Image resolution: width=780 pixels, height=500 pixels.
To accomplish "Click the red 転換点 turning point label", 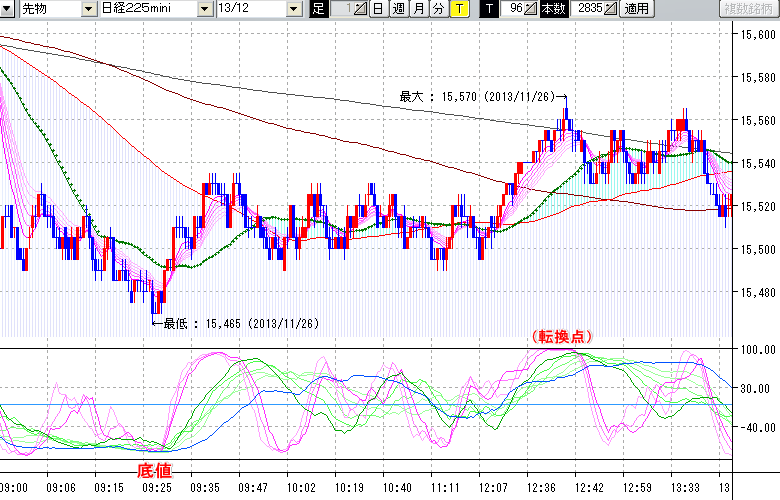I will coord(560,337).
